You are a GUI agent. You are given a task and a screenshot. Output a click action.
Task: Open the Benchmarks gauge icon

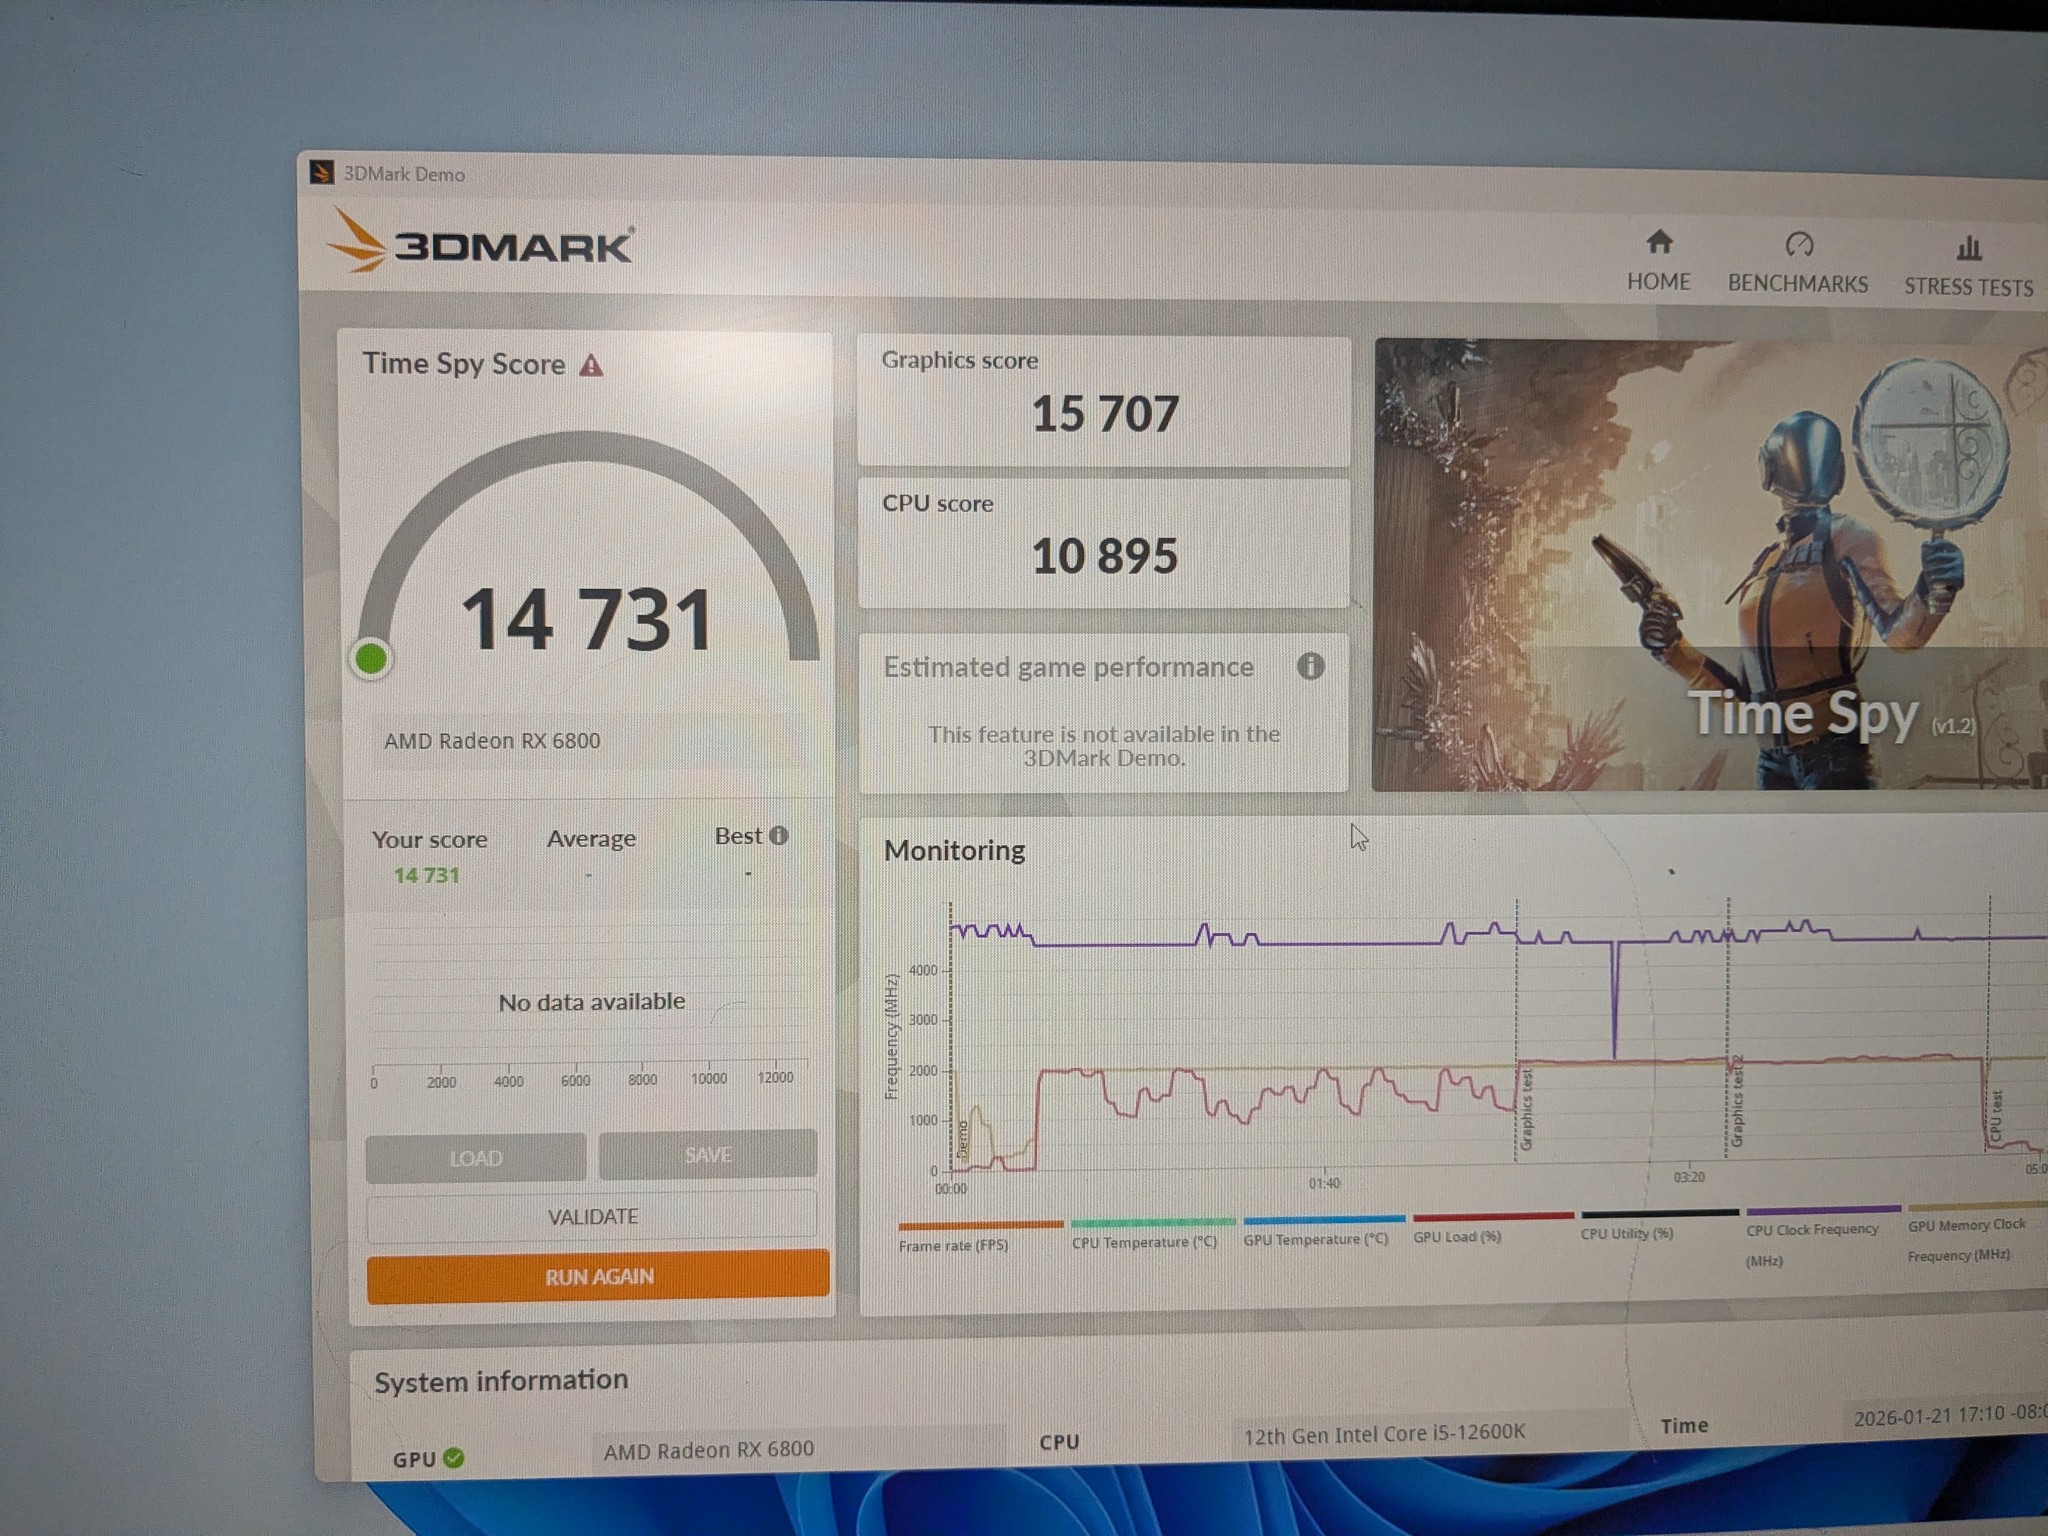coord(1798,244)
